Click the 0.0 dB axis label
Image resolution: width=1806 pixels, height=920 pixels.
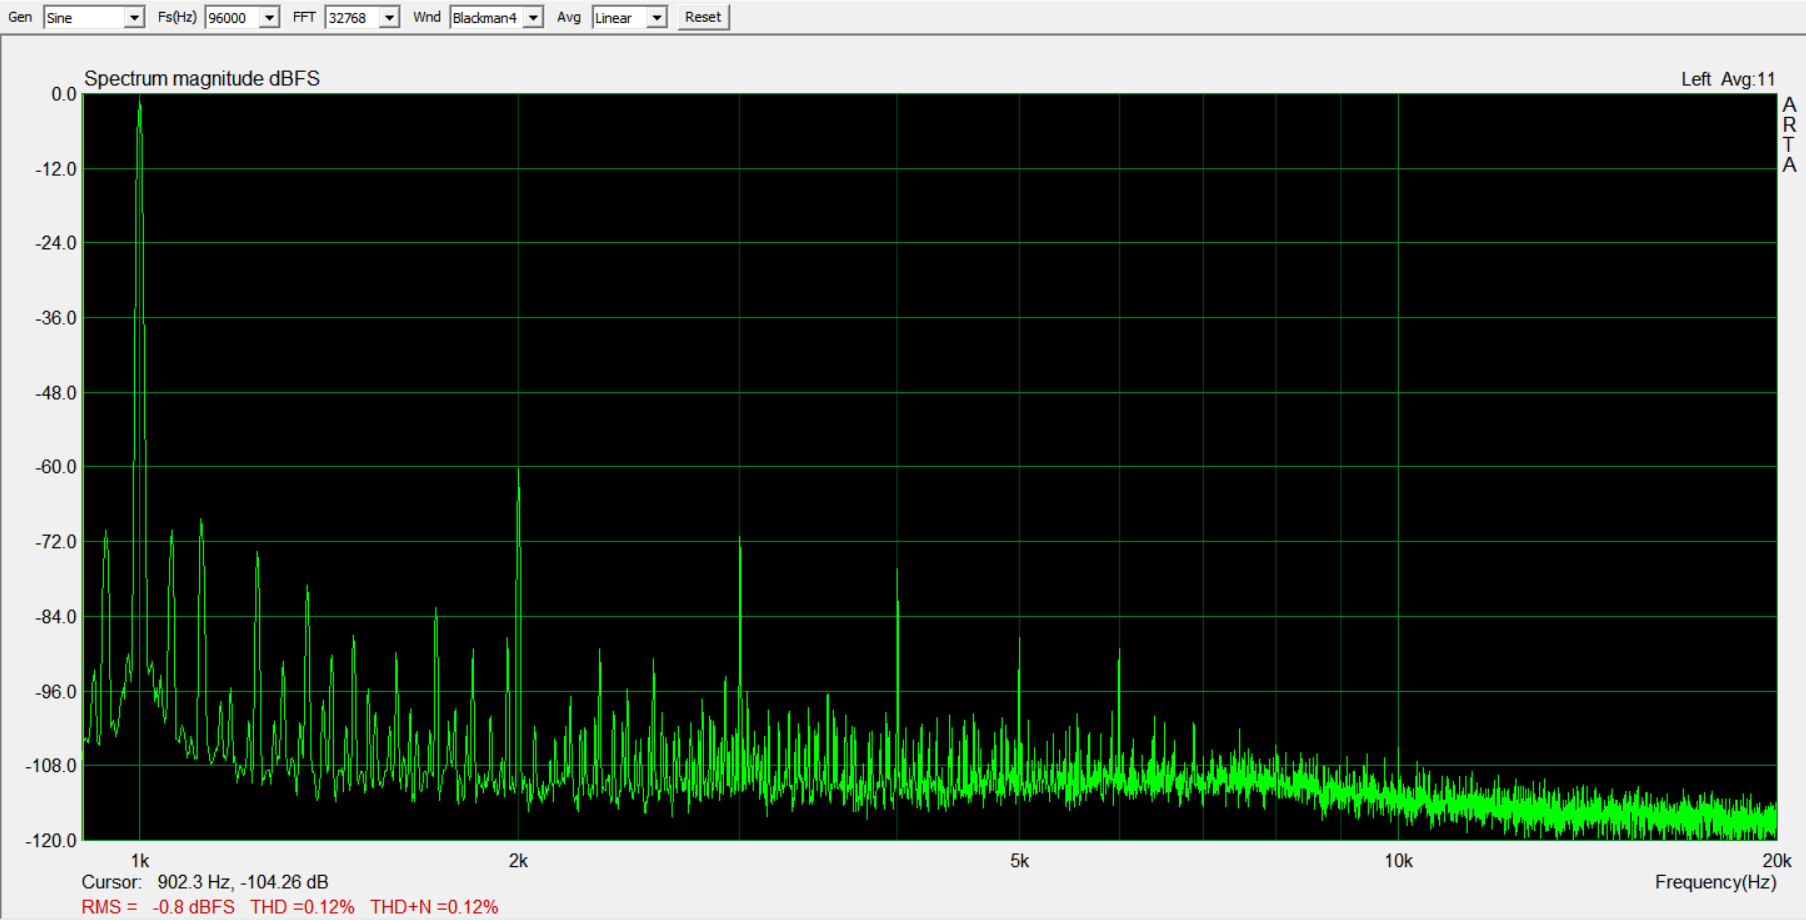coord(64,94)
